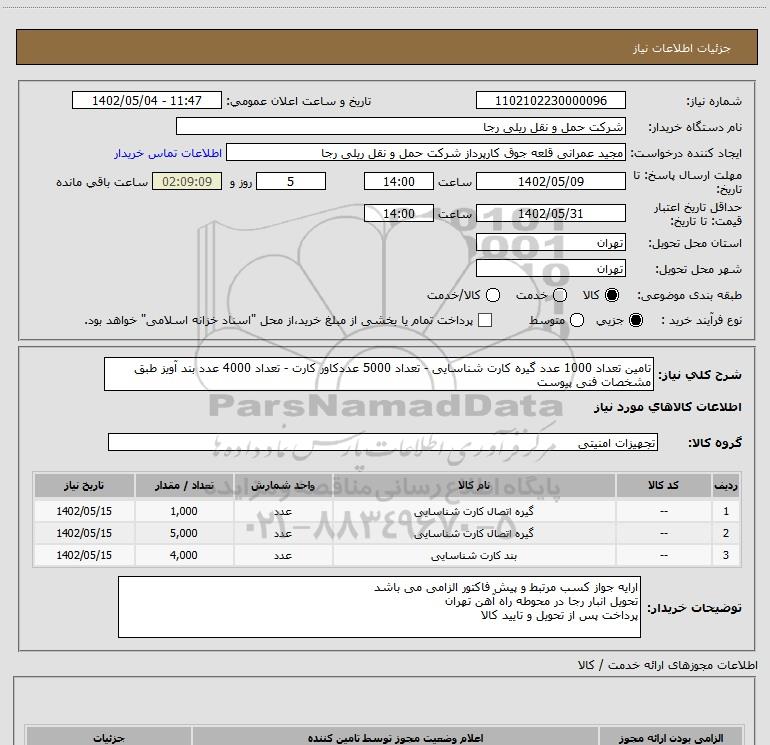Click the announcement date field 1402/05/04 - 11:47

pos(147,100)
